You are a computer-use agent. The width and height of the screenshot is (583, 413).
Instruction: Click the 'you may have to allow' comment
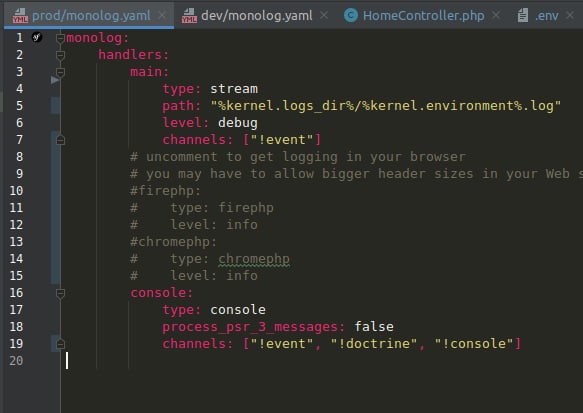pos(356,174)
